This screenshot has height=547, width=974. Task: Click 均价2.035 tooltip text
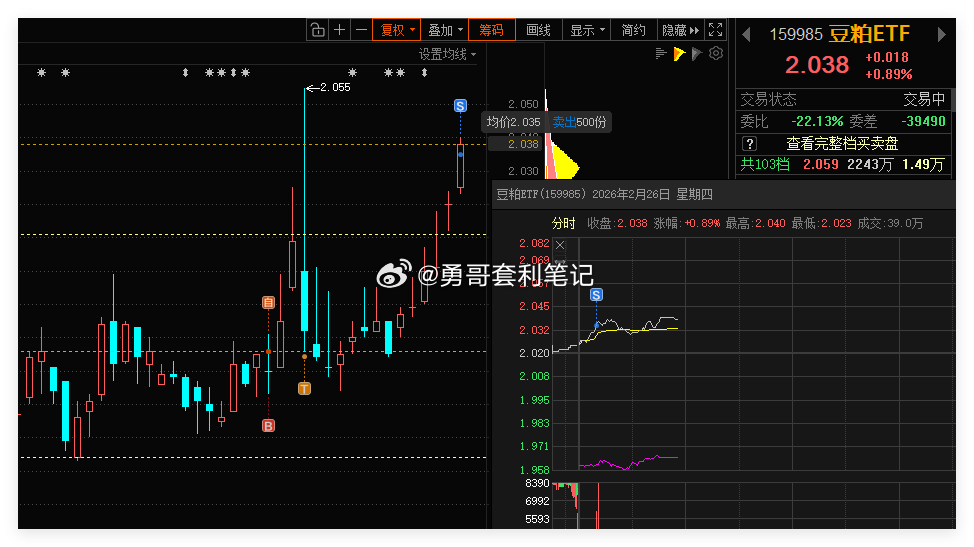pos(513,122)
